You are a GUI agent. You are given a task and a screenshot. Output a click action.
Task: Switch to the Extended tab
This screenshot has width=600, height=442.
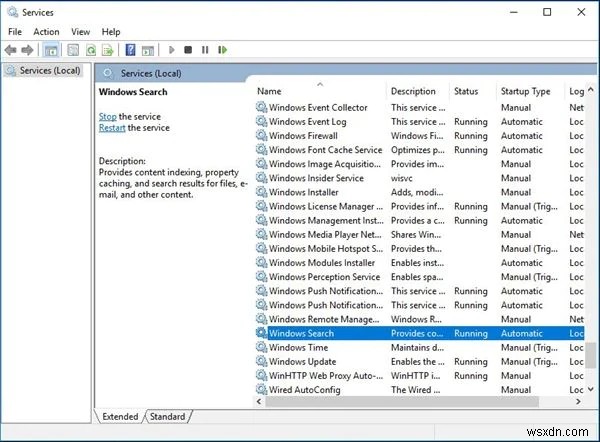[120, 416]
